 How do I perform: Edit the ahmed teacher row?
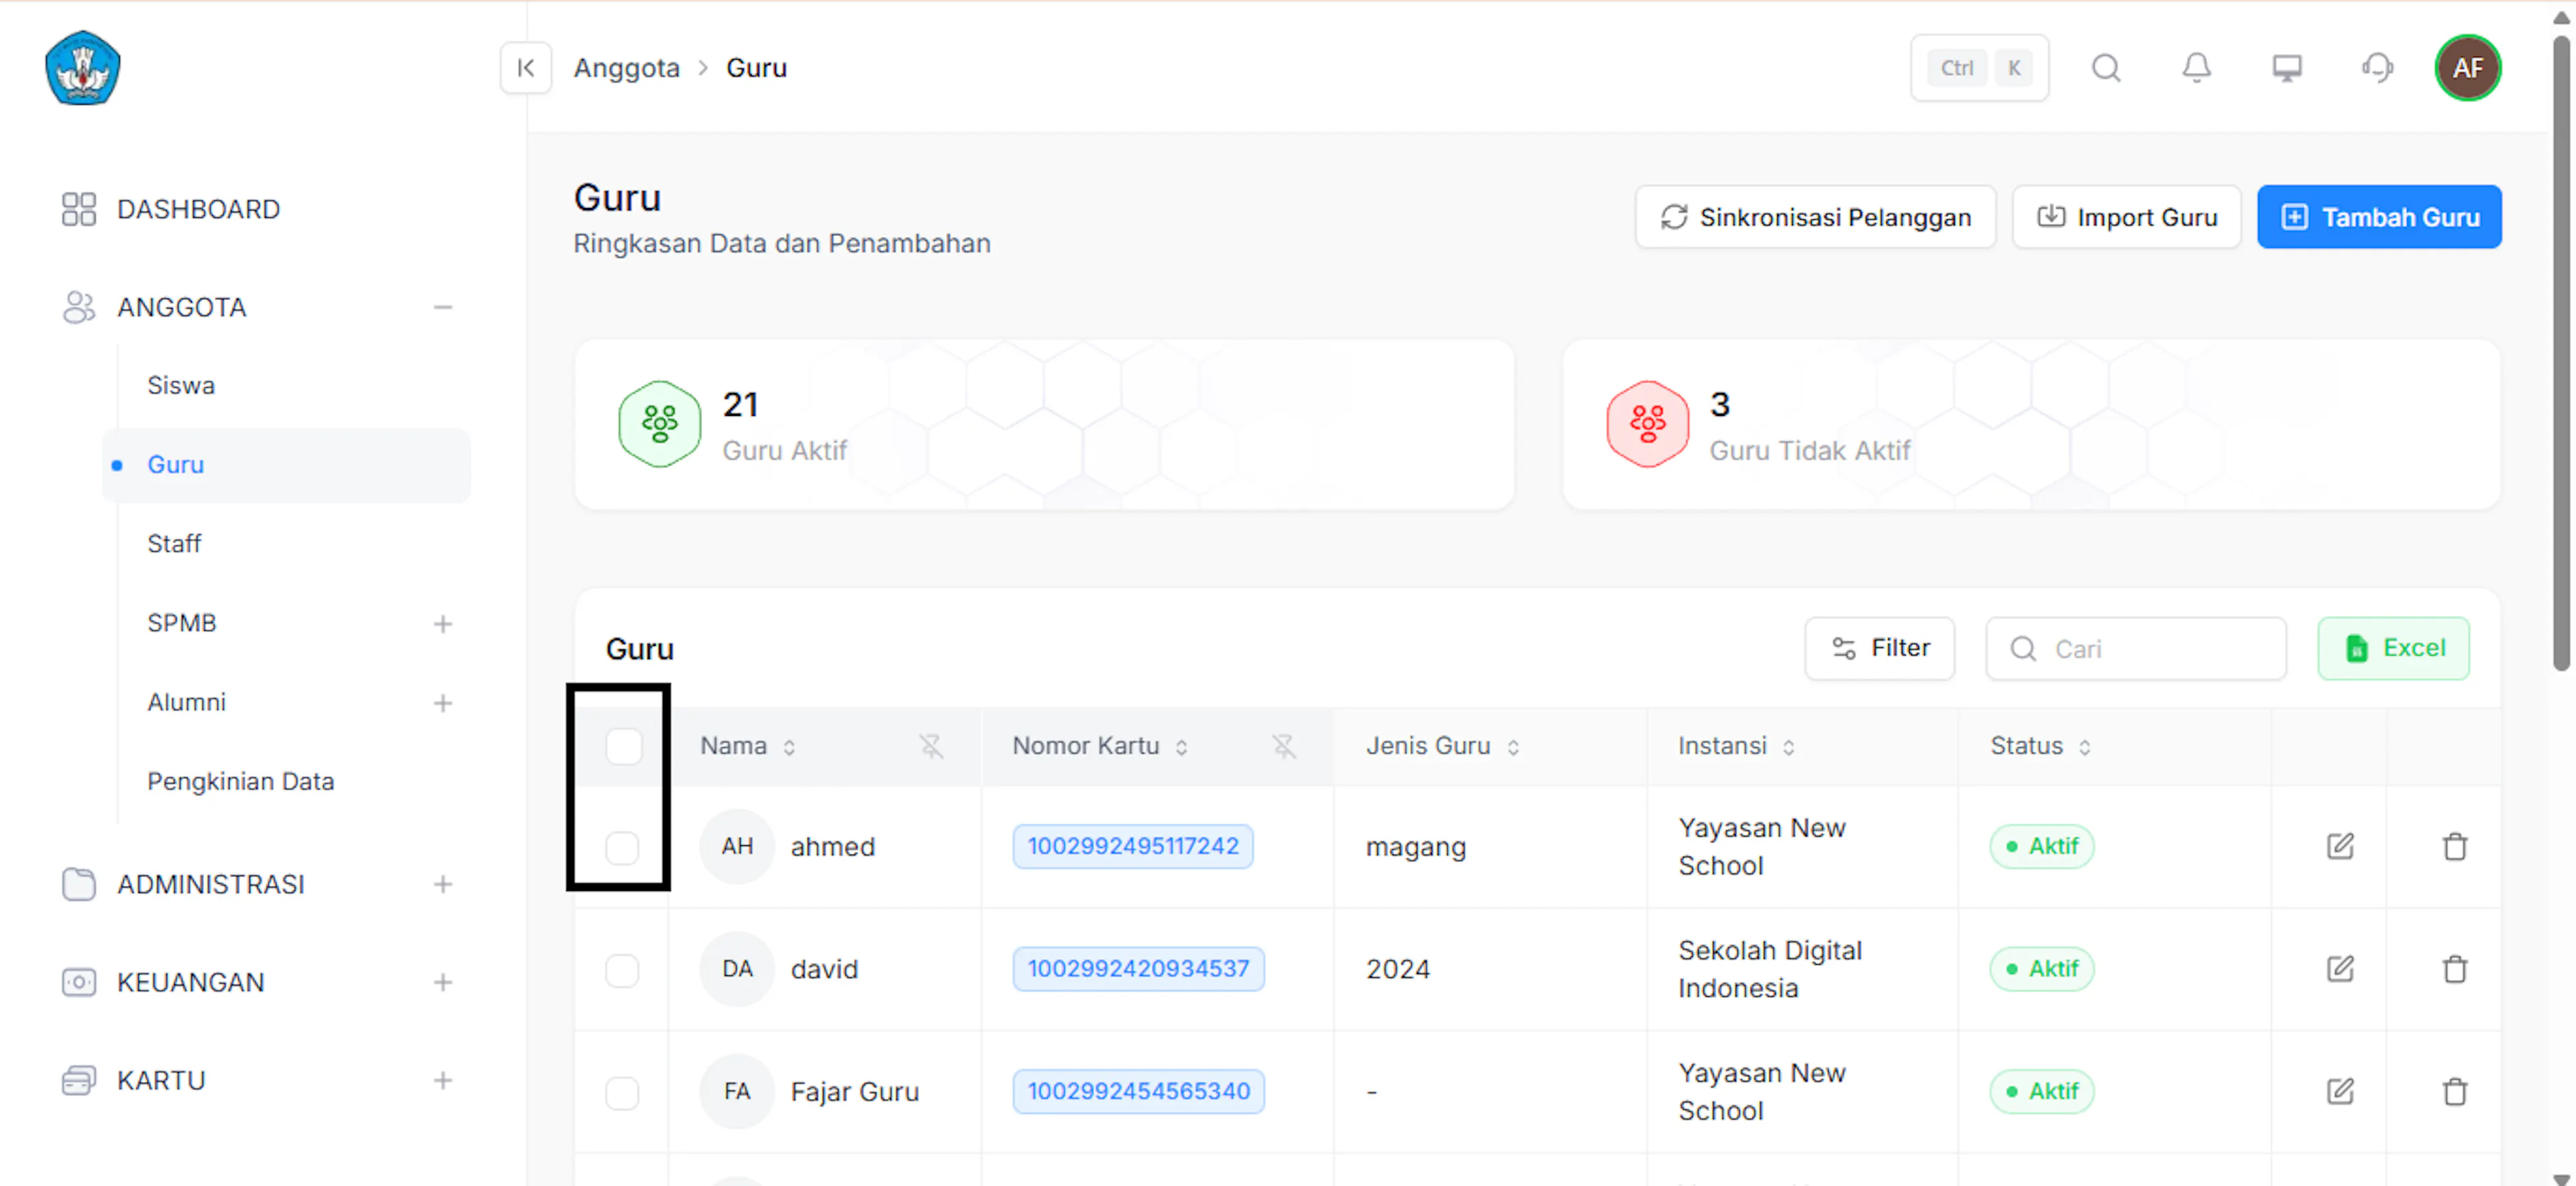[x=2339, y=846]
